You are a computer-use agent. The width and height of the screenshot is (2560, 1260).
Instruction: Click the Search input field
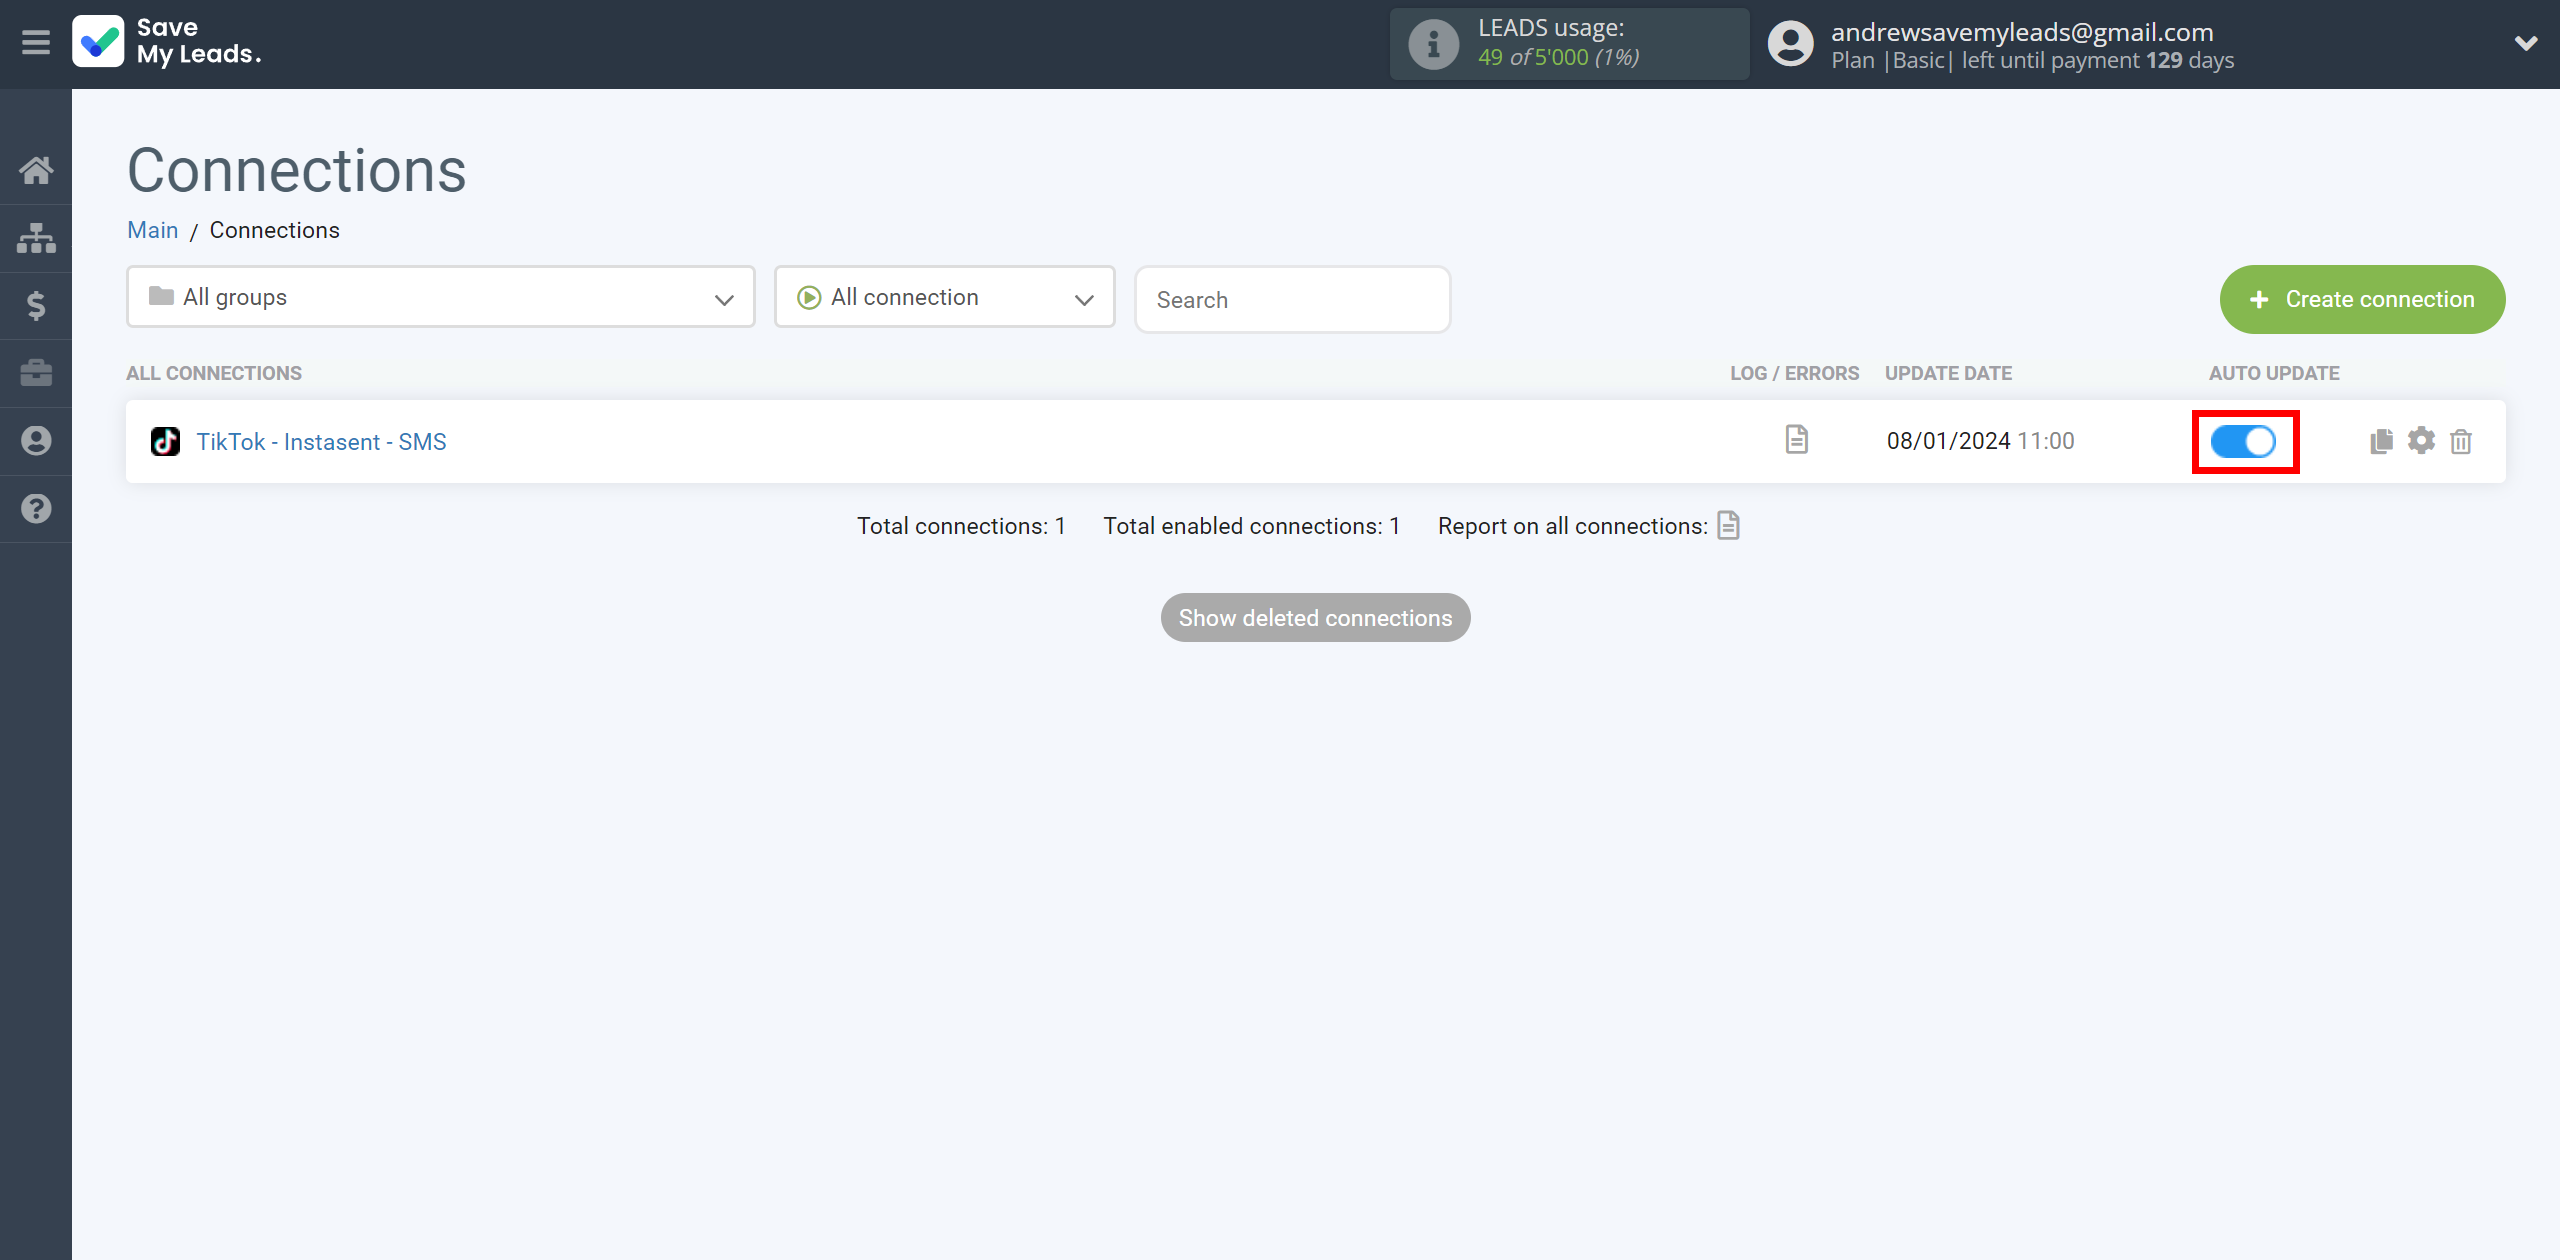coord(1291,299)
